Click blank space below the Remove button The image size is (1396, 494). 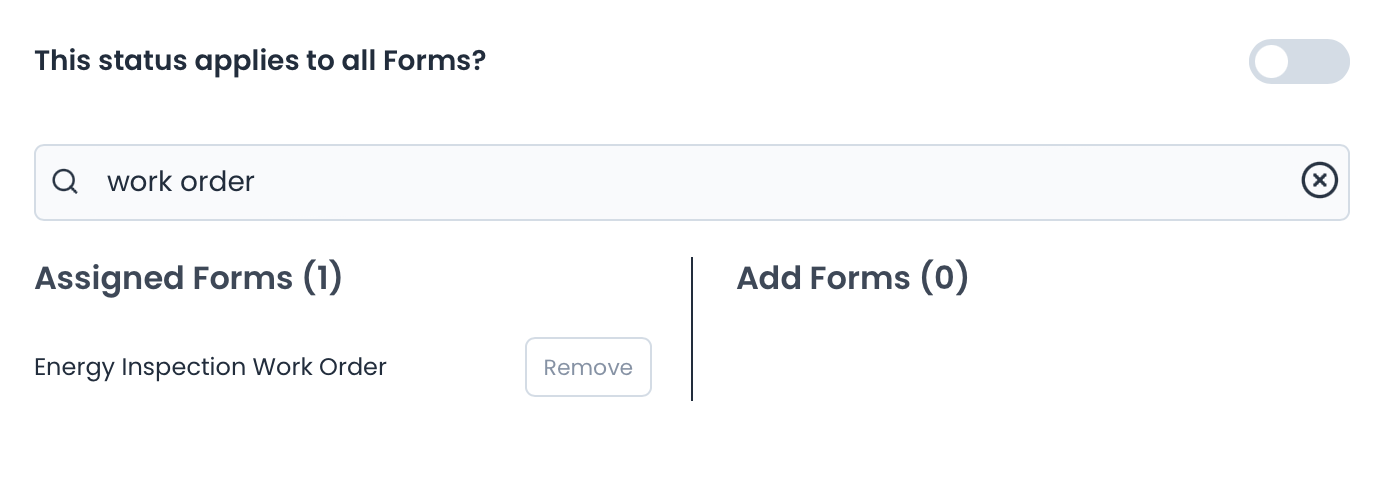point(588,440)
